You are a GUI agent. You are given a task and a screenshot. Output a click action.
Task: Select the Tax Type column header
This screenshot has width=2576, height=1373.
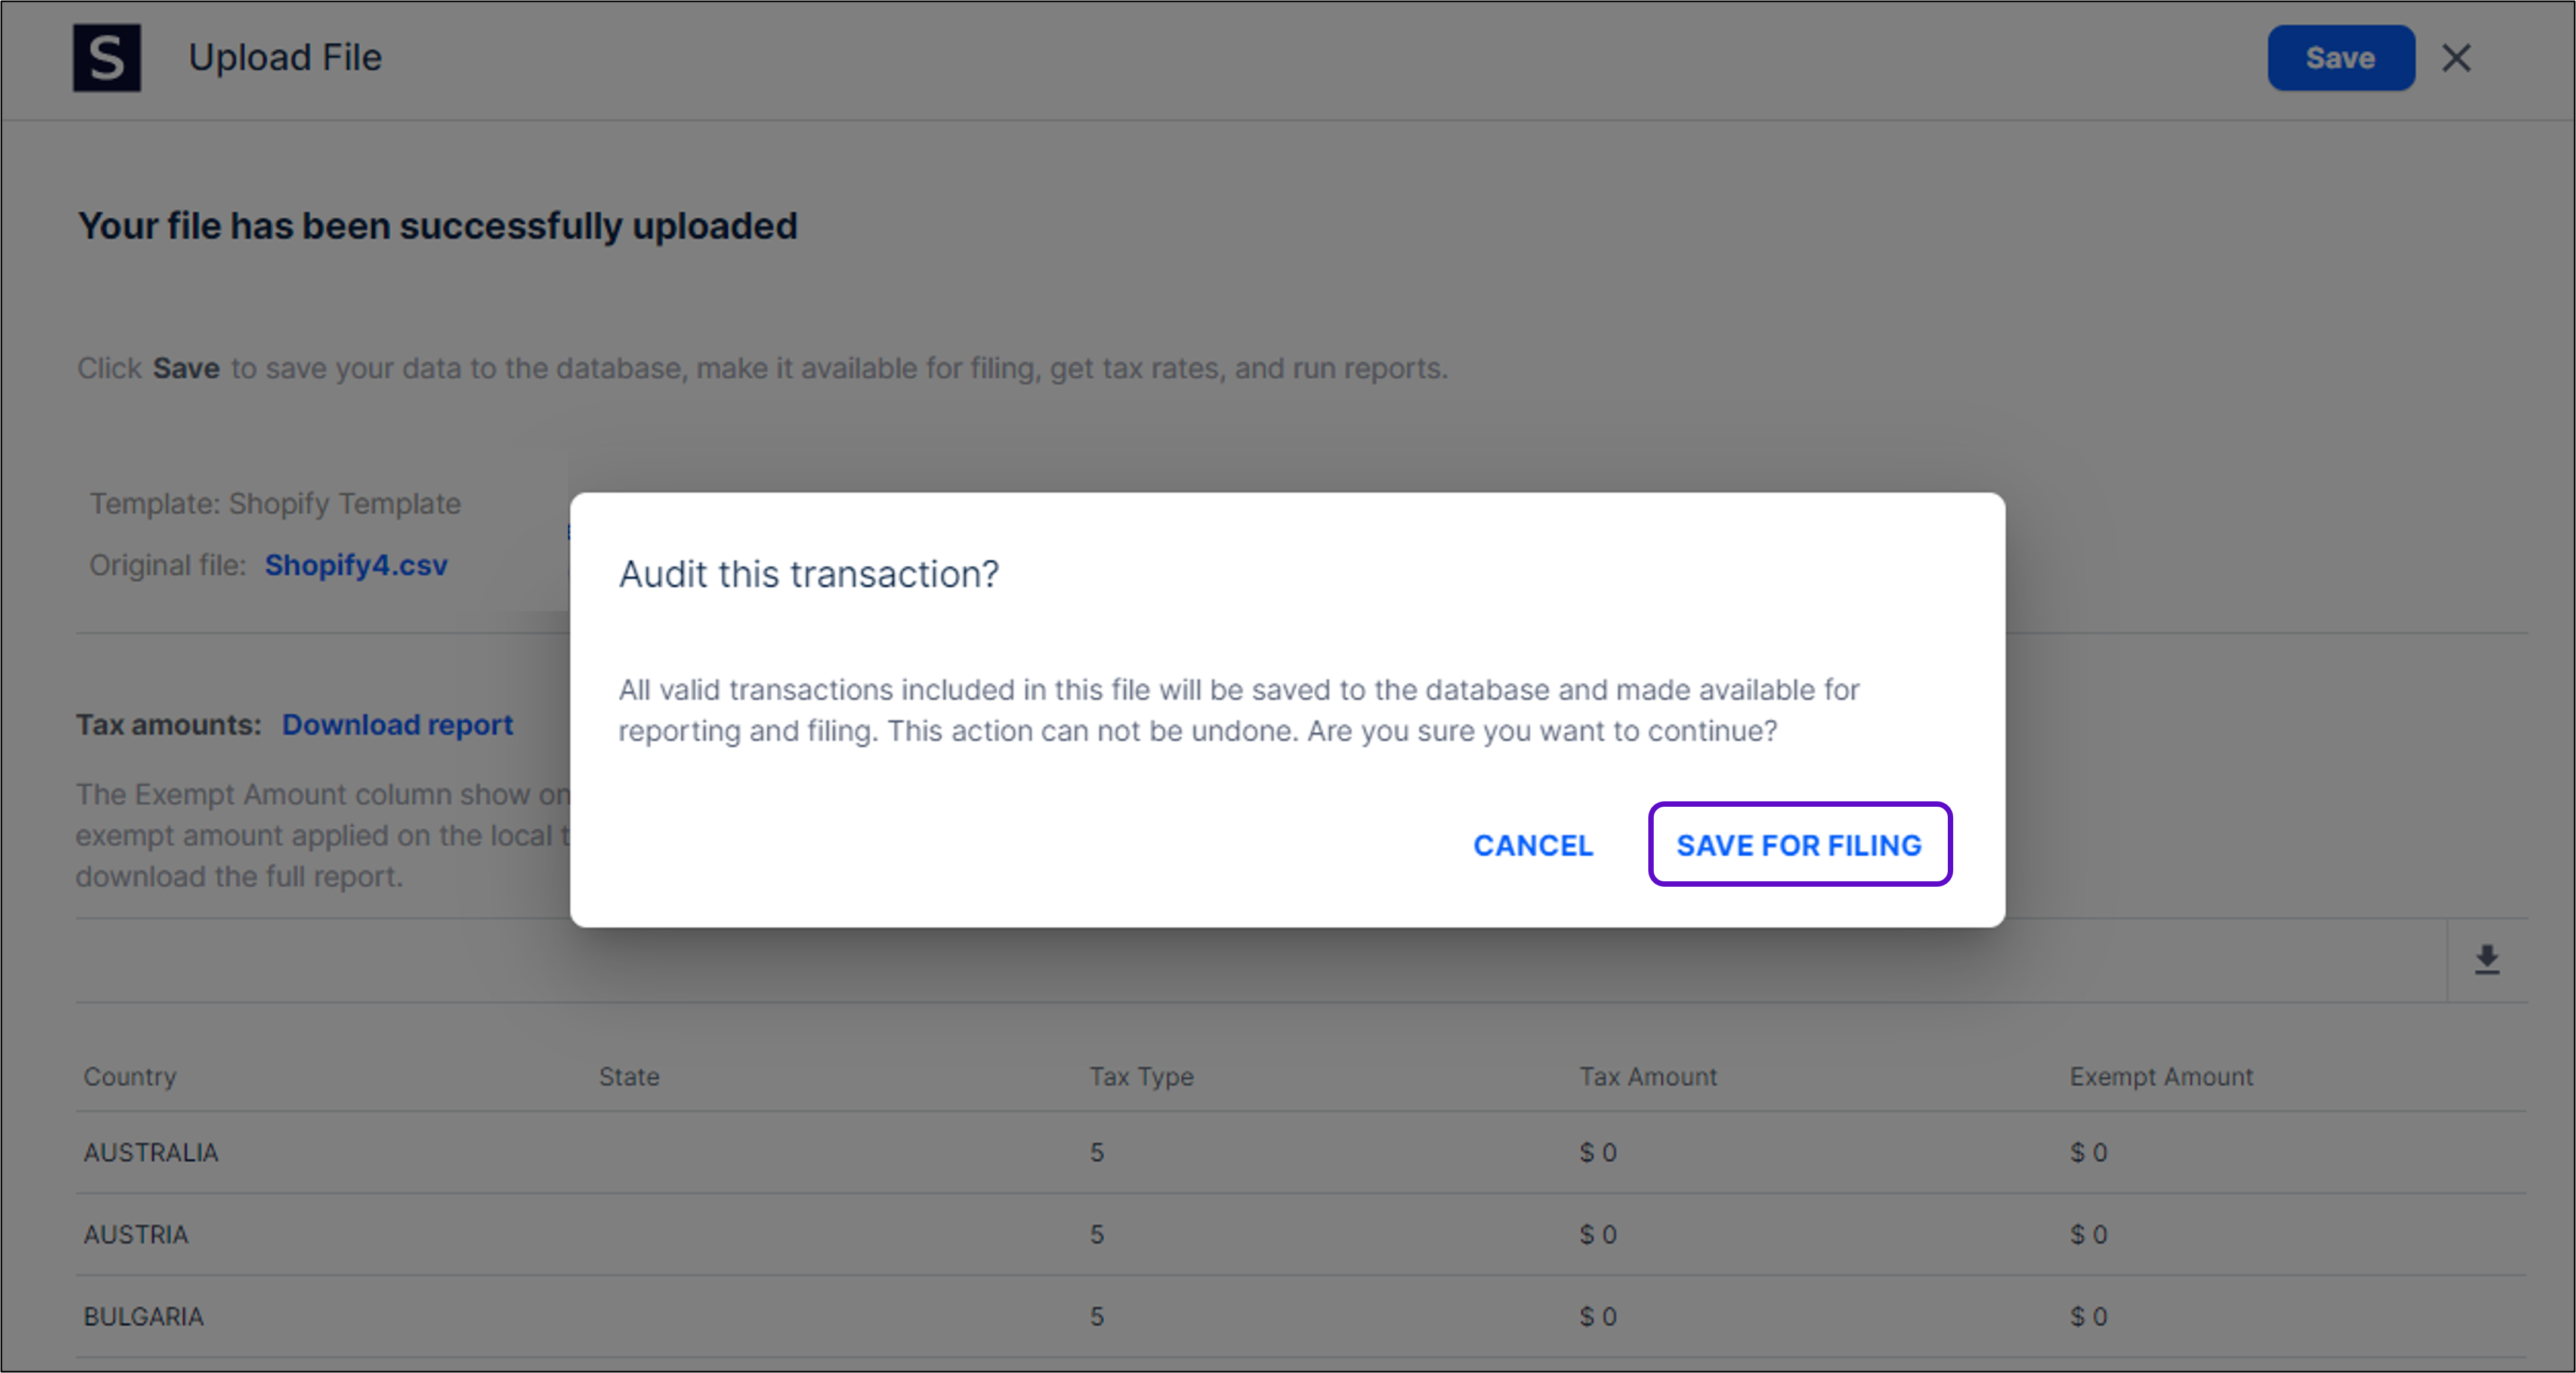(x=1141, y=1076)
